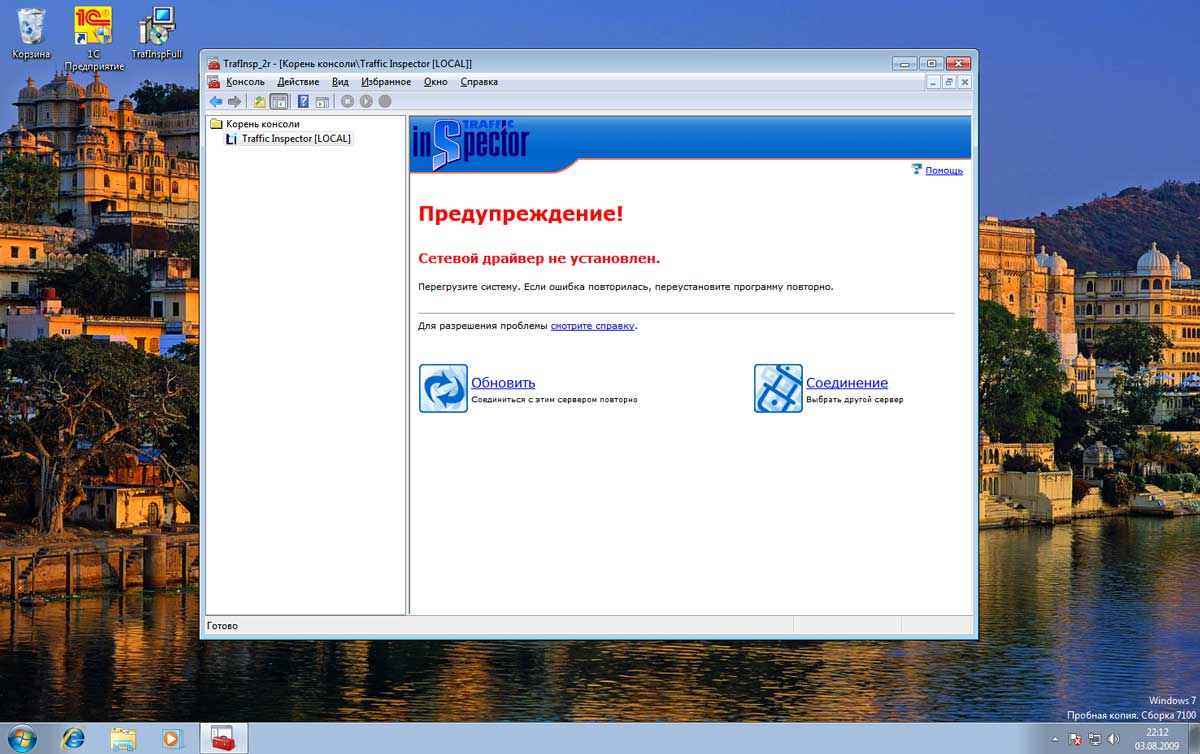The width and height of the screenshot is (1200, 754).
Task: Click the Соединение link
Action: 847,383
